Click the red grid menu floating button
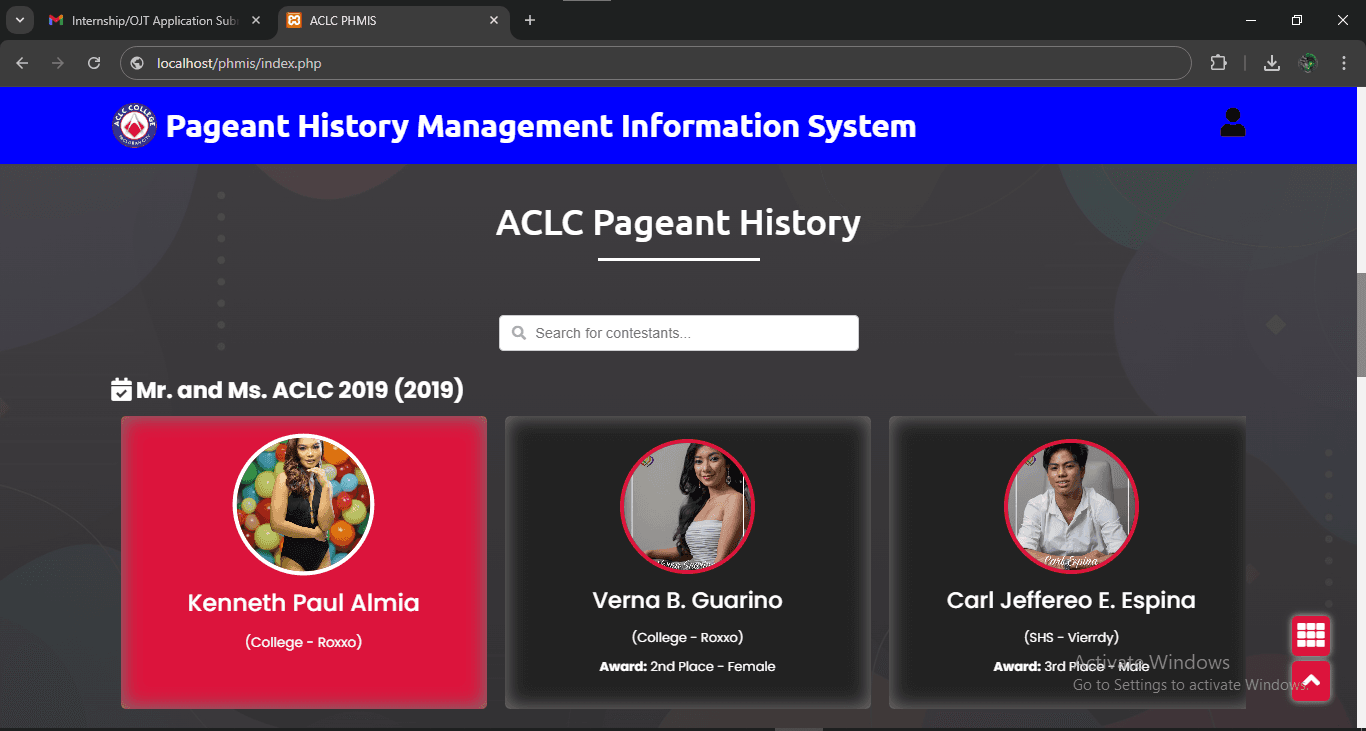The height and width of the screenshot is (731, 1366). tap(1310, 635)
